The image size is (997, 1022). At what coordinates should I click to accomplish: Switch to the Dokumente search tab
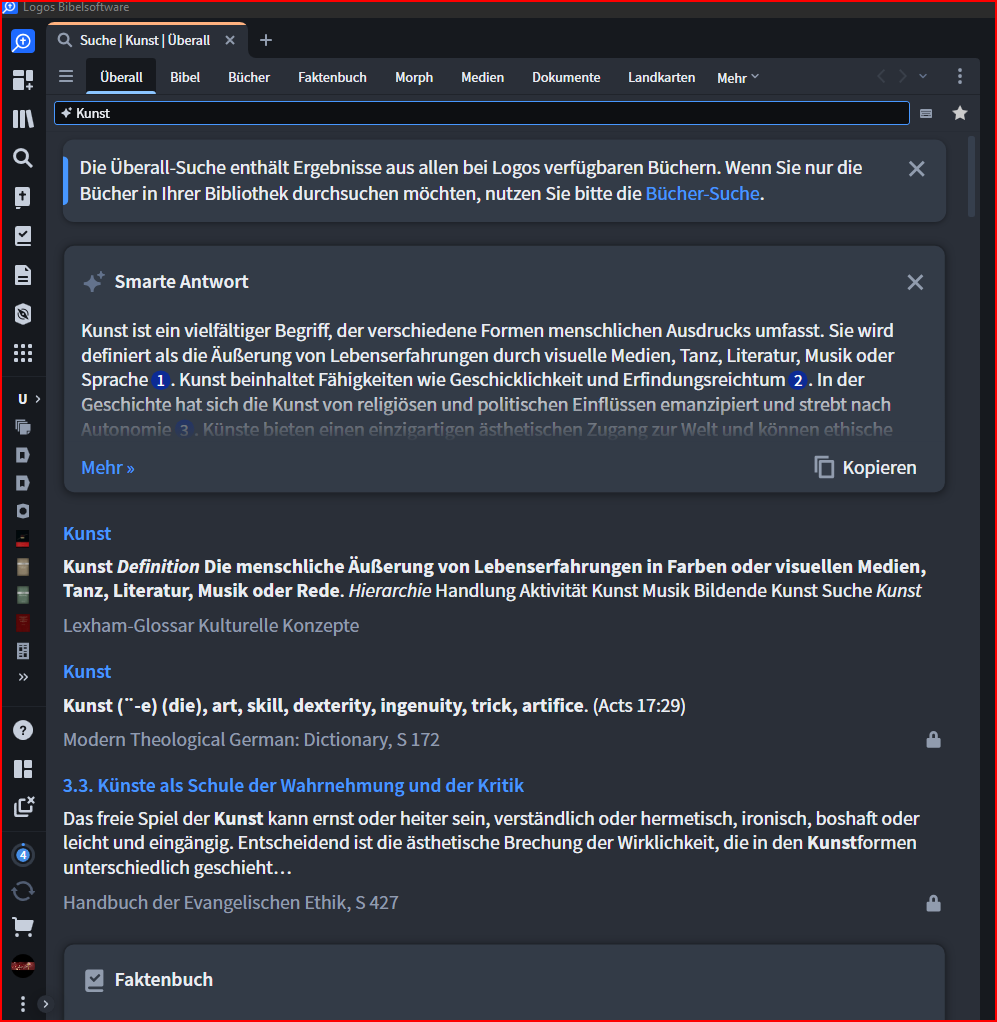click(566, 77)
